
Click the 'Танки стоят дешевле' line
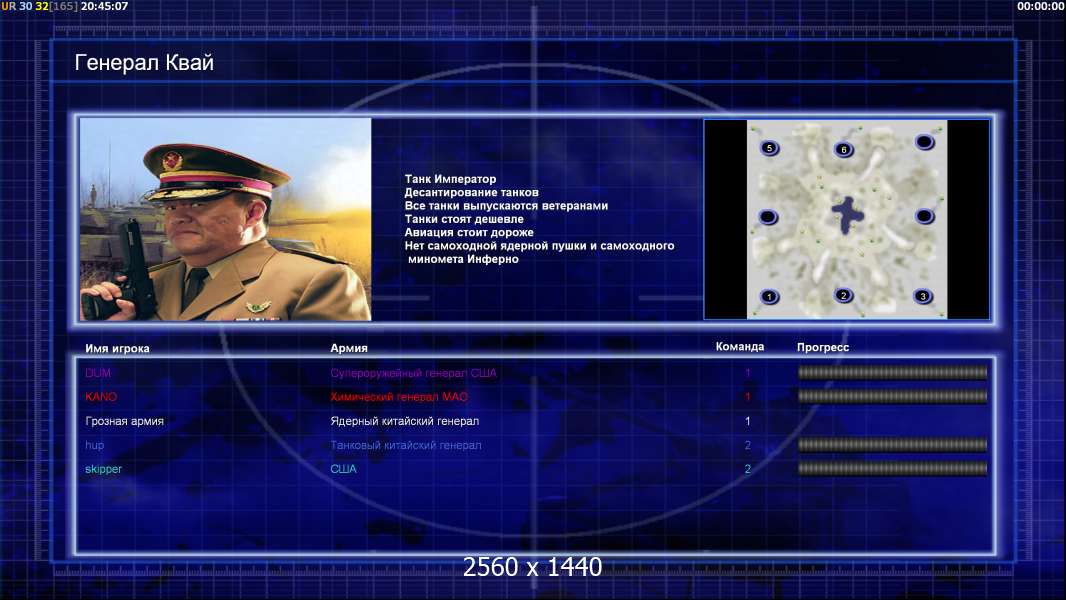[464, 219]
